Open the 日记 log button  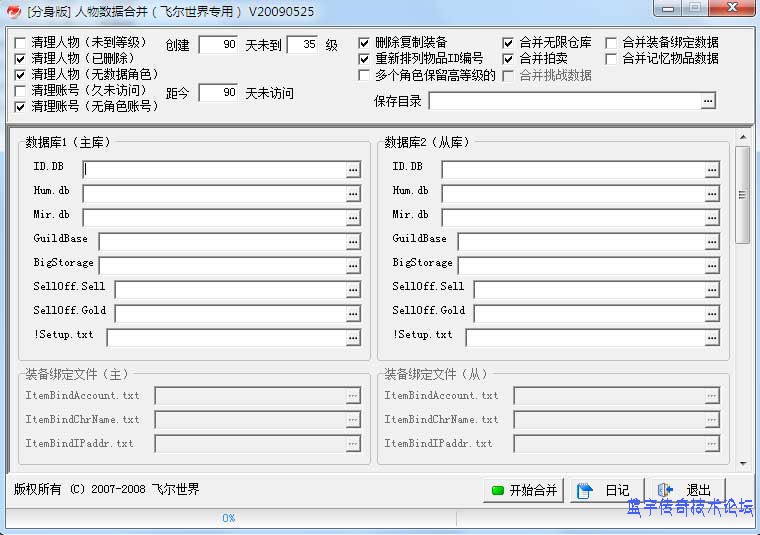point(606,490)
